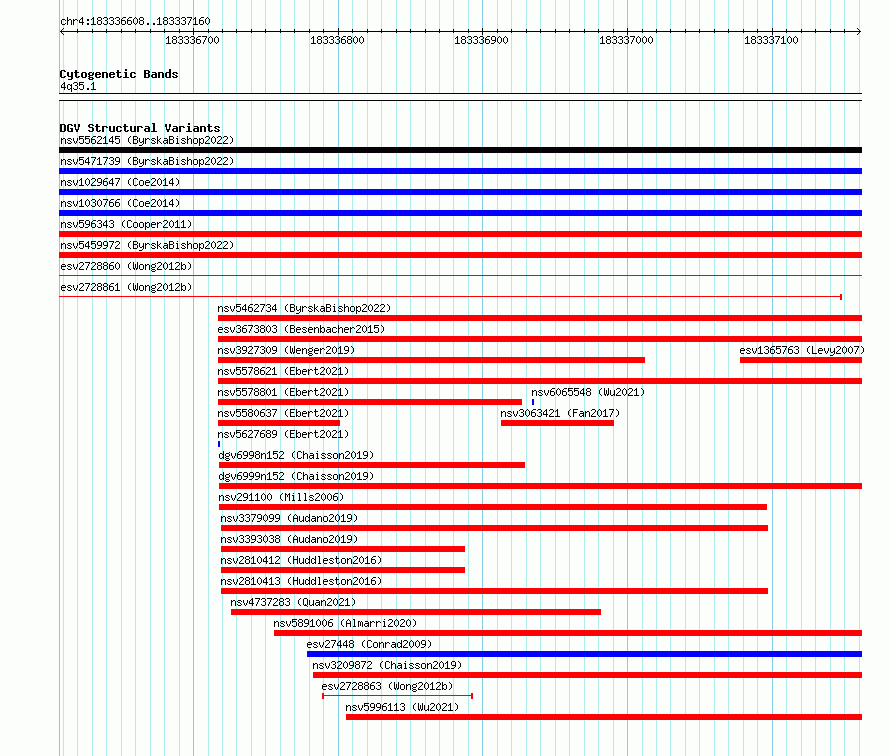Select esv27448 (Conrad2009) label
Image resolution: width=890 pixels, height=756 pixels.
370,644
